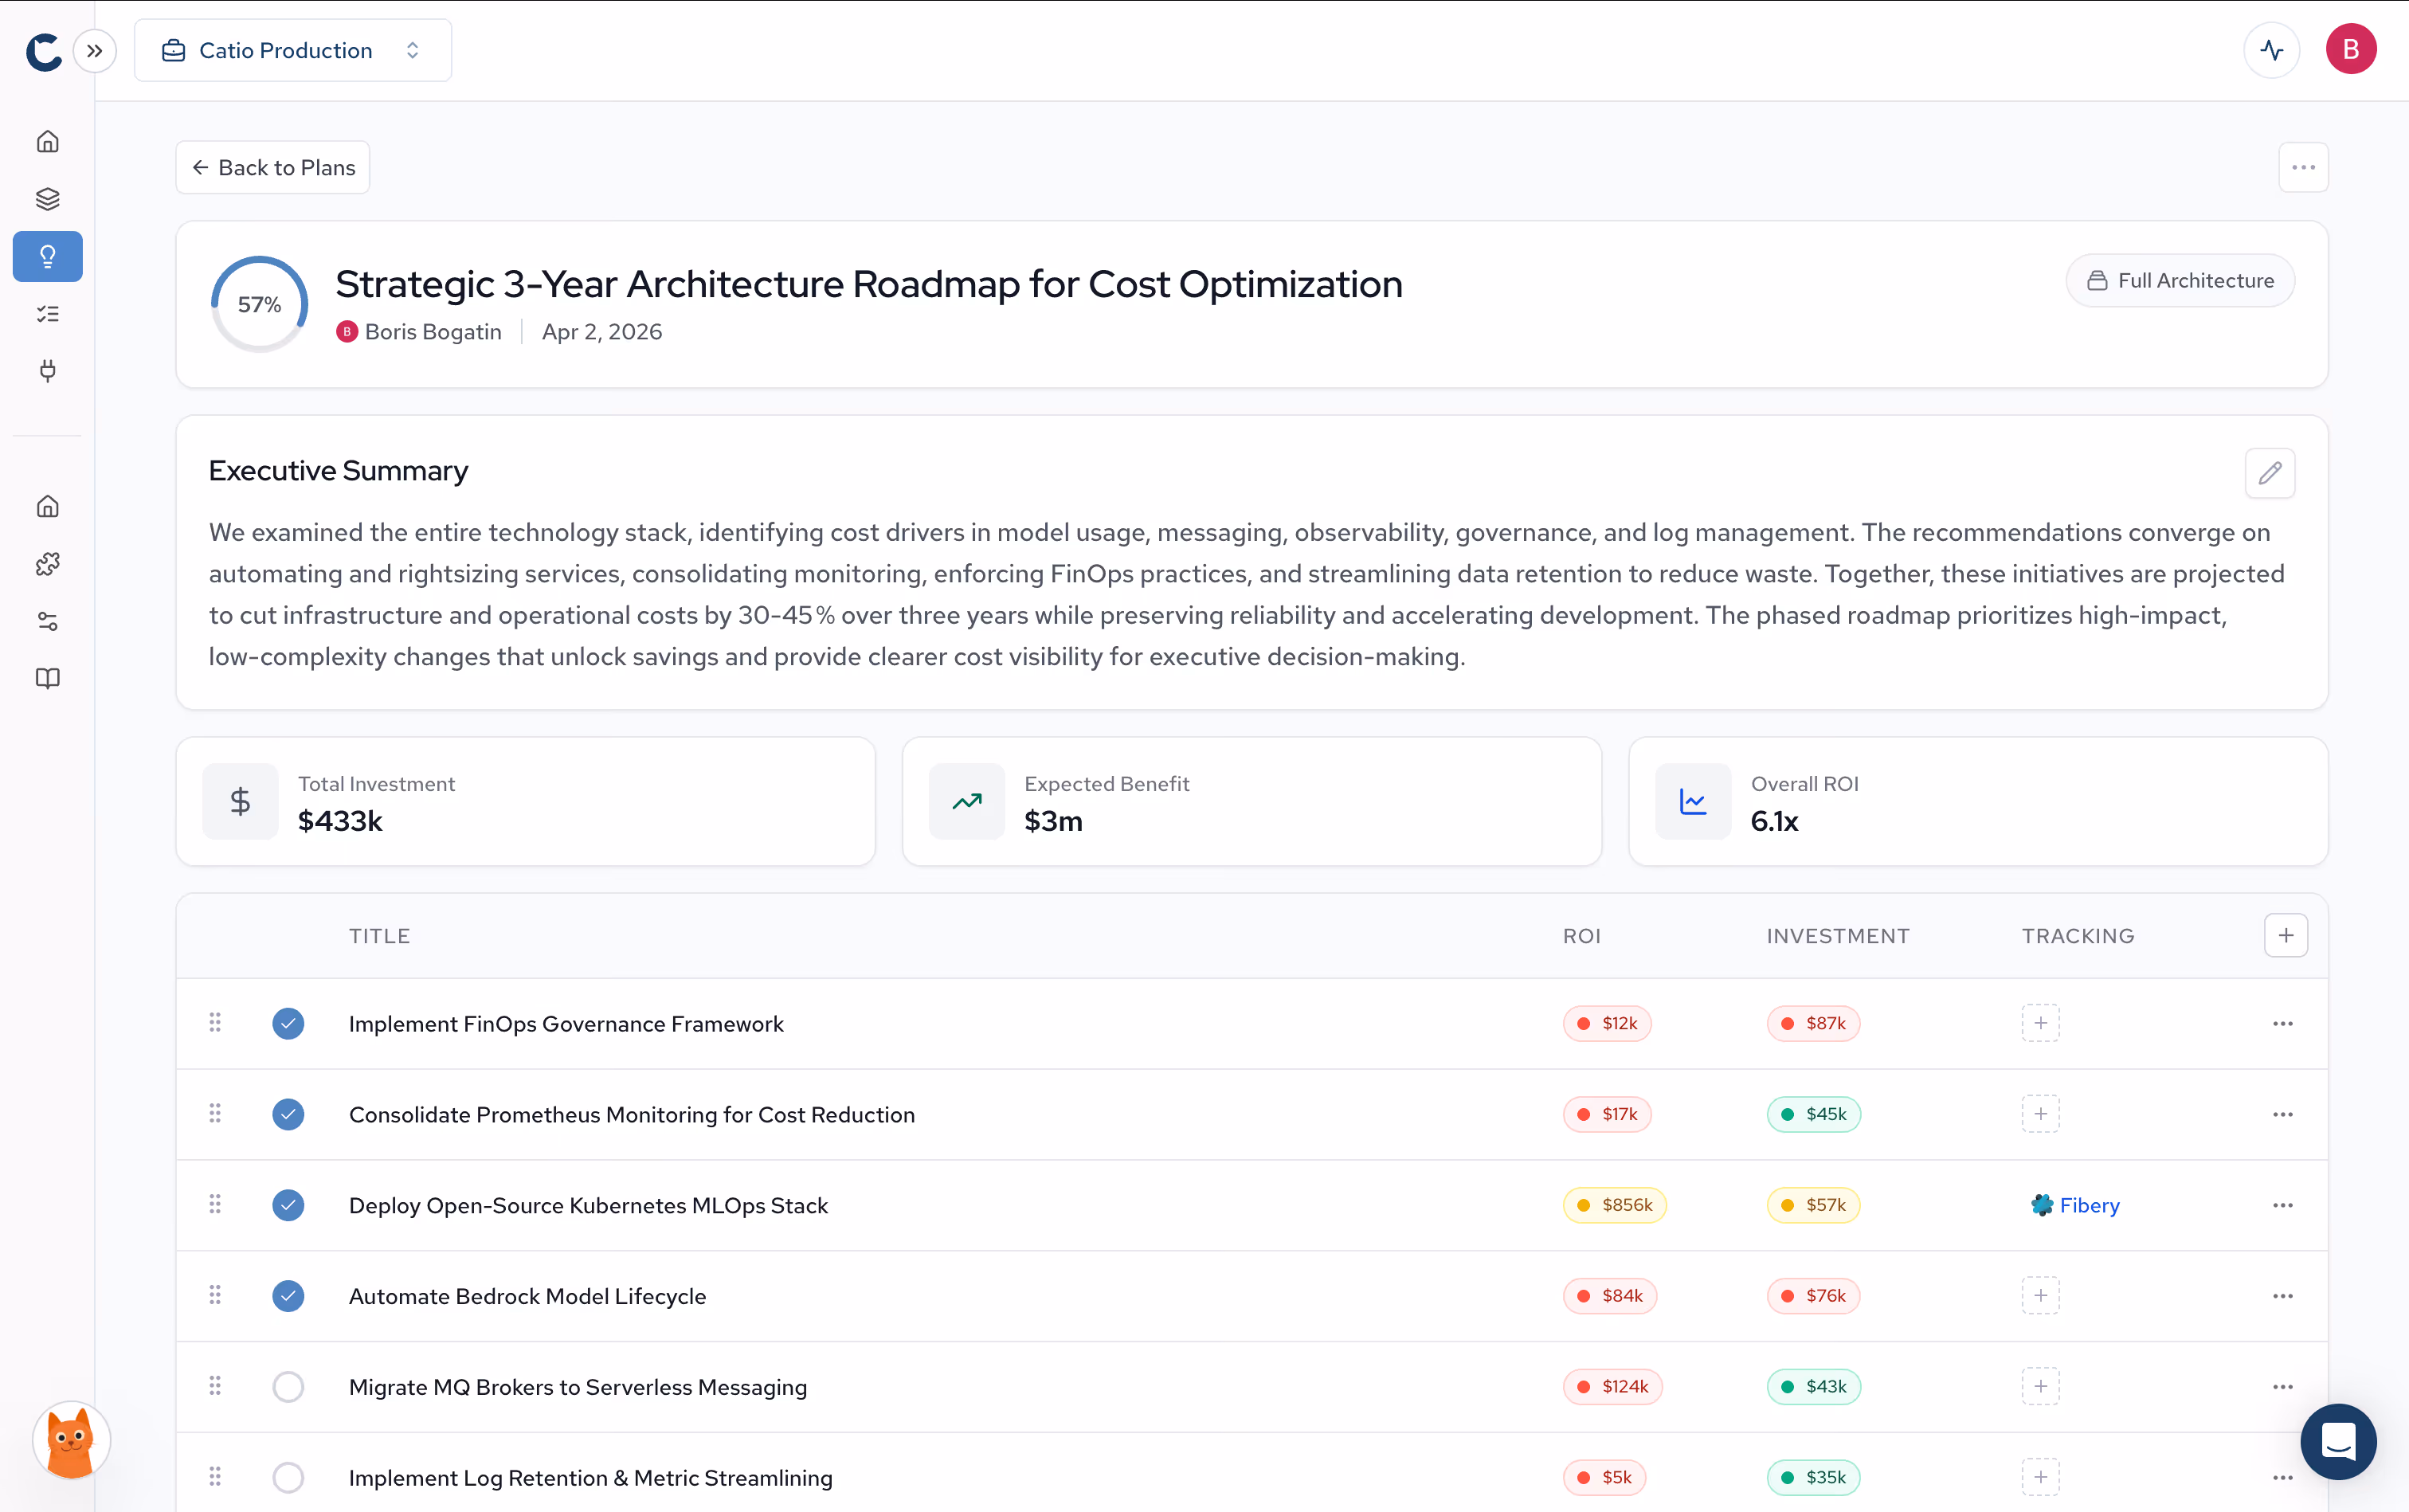The width and height of the screenshot is (2409, 1512).
Task: Open row menu for Deploy Open-Source Kubernetes MLOps
Action: 2282,1205
